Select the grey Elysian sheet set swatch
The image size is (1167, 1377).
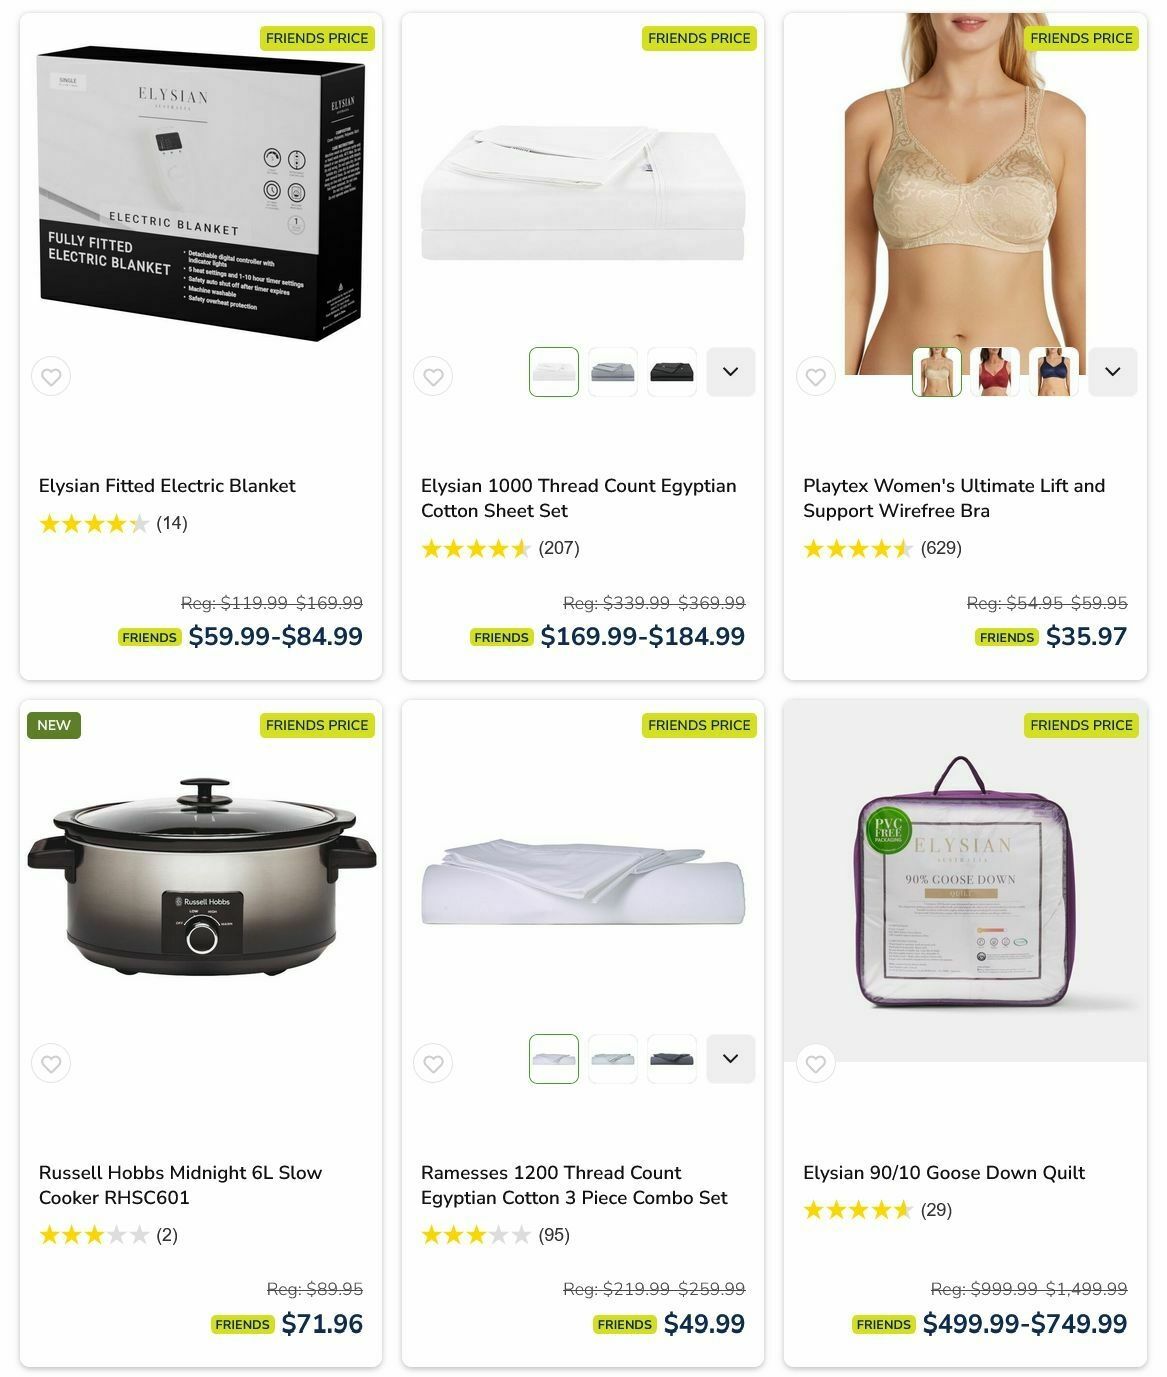click(613, 372)
